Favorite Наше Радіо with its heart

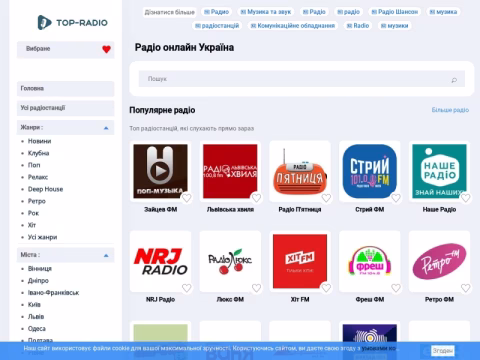pyautogui.click(x=466, y=198)
